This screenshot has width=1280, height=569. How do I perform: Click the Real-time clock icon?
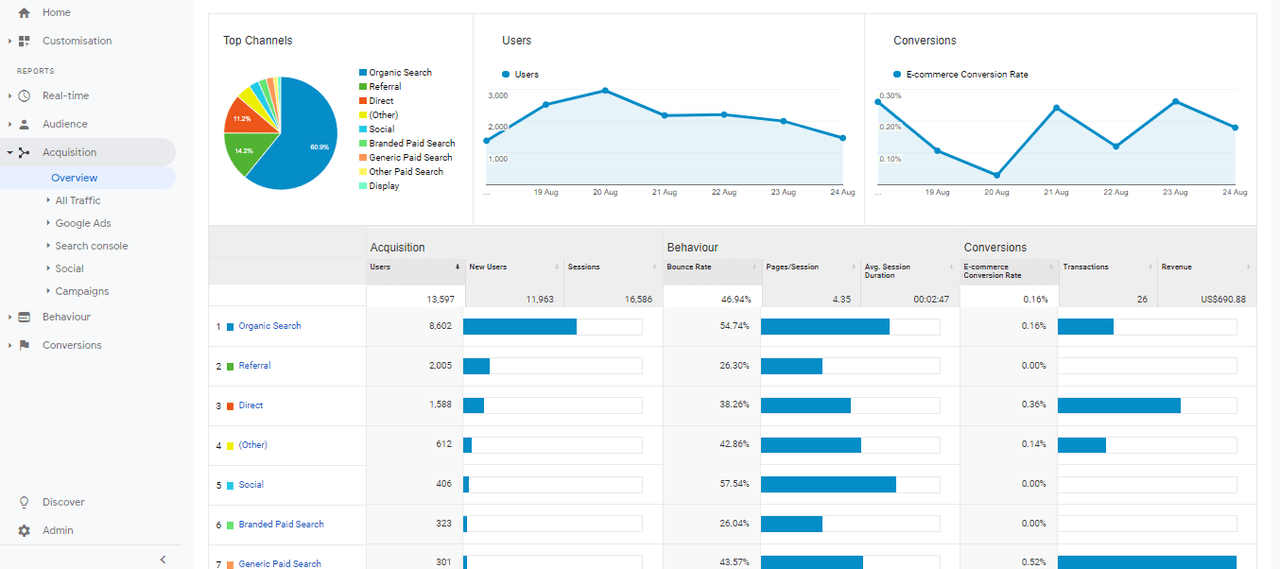(x=24, y=96)
